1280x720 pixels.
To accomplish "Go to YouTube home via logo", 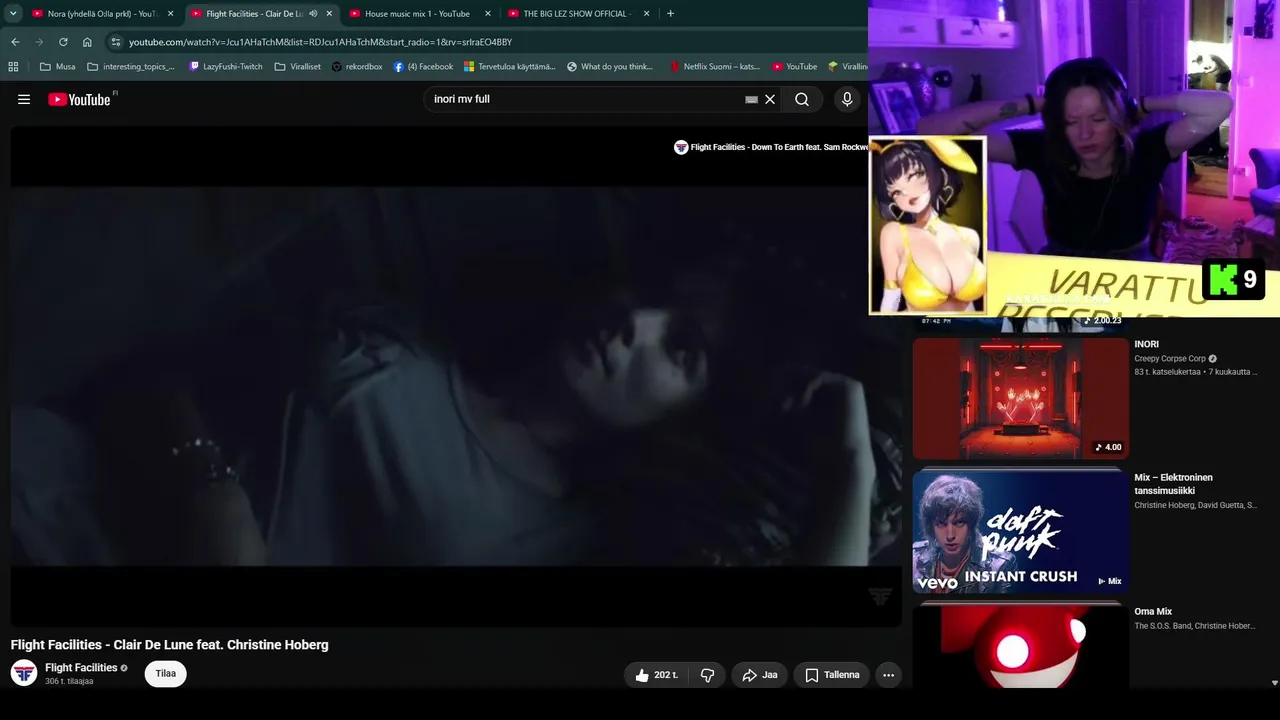I will [x=79, y=99].
